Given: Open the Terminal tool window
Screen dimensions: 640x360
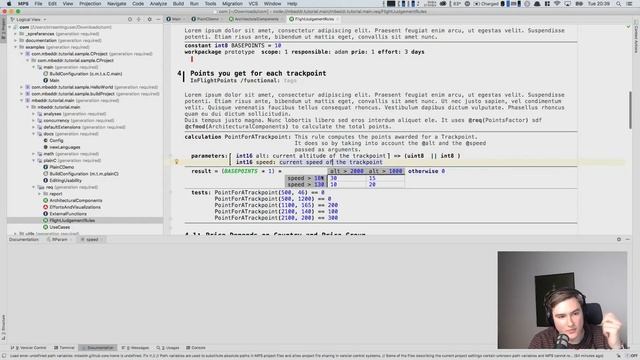Looking at the screenshot, I should (64, 348).
